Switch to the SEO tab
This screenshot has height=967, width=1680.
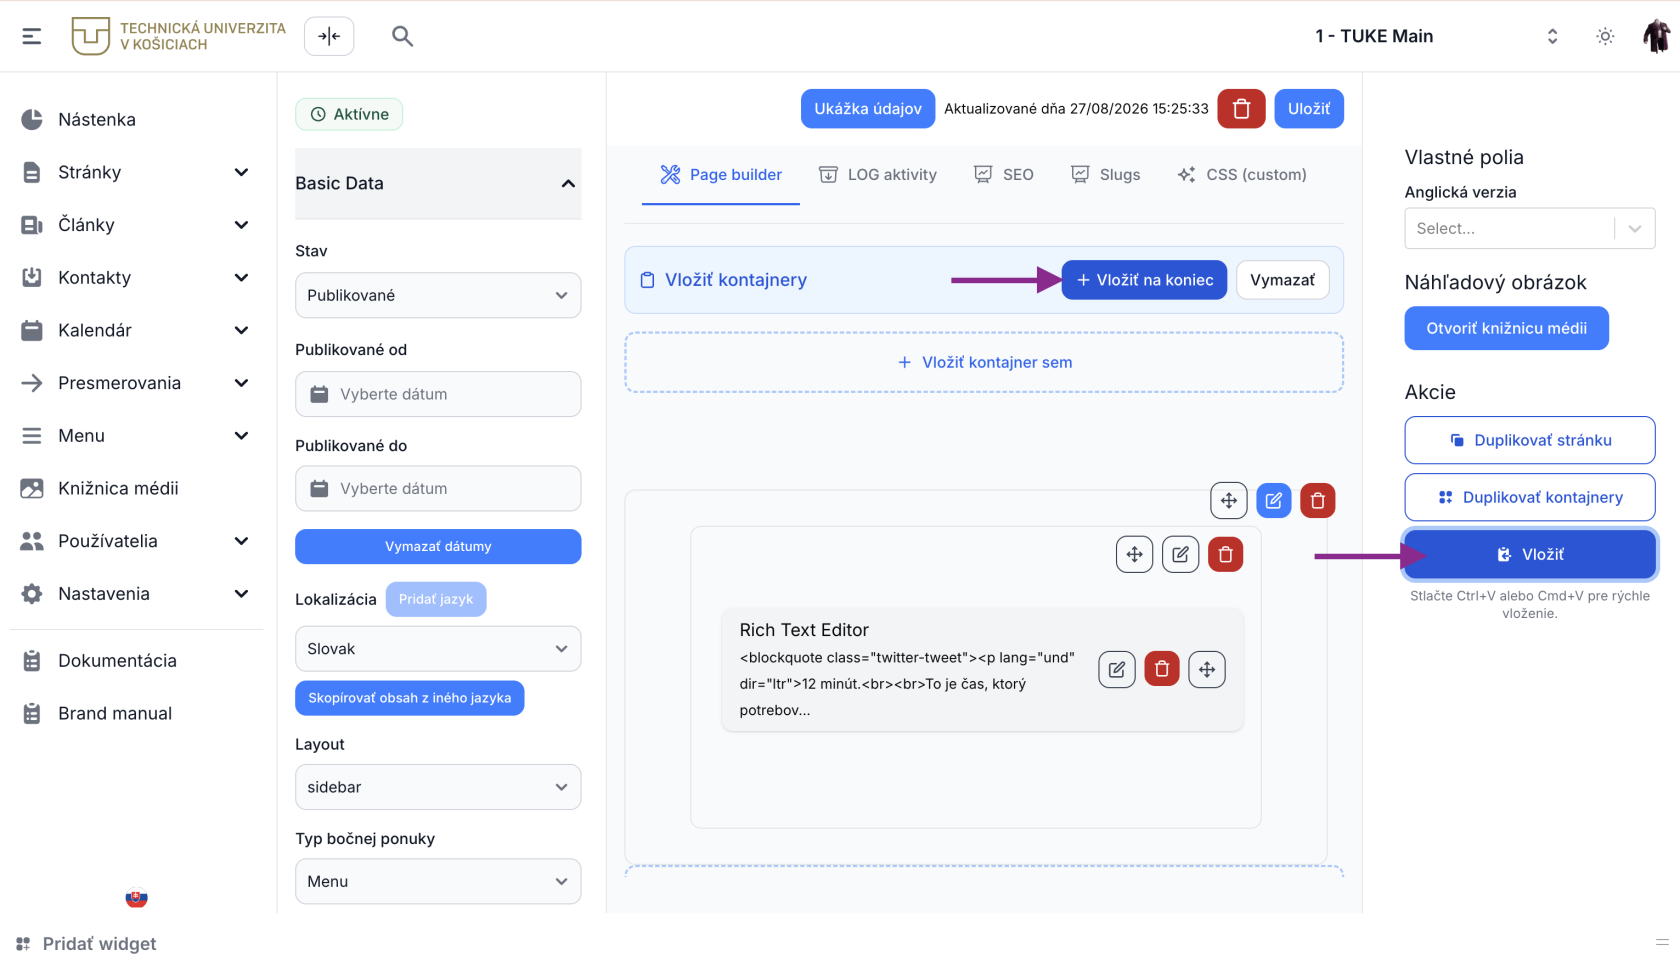(x=1004, y=175)
